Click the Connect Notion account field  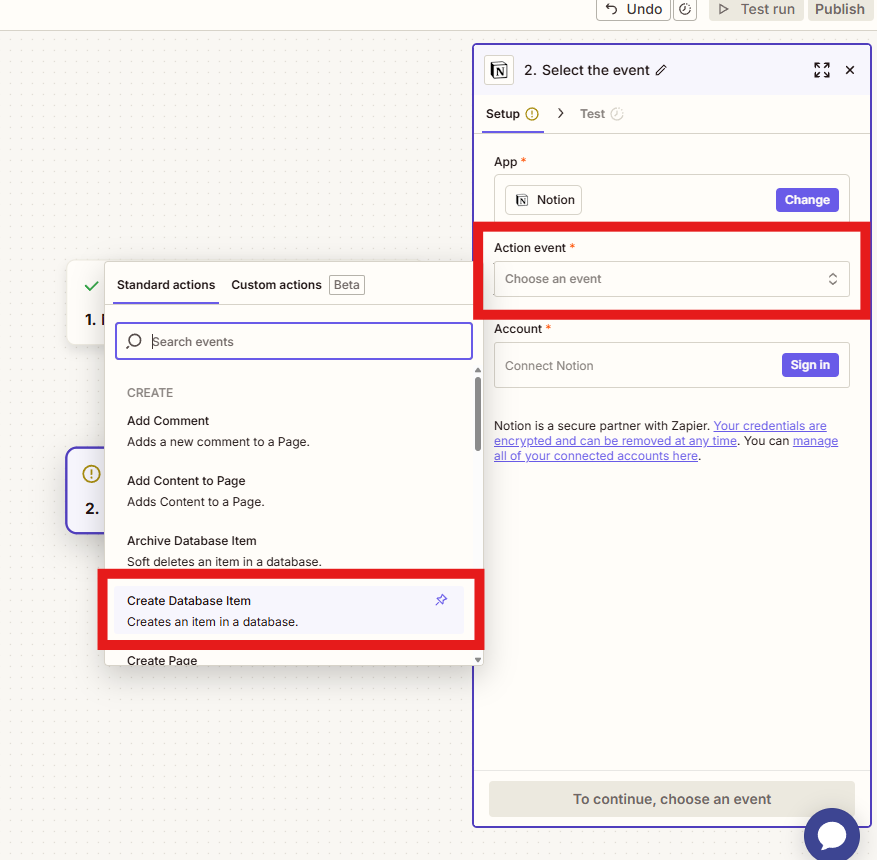point(672,365)
